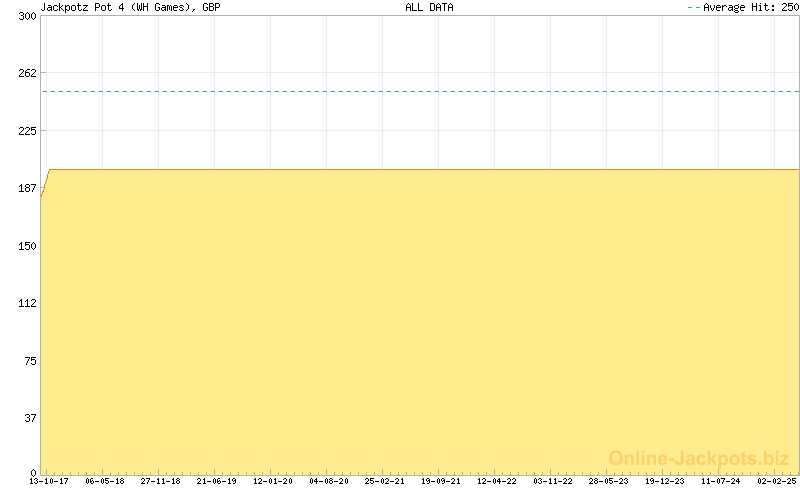Click the 300 value on the y-axis
This screenshot has height=490, width=800.
(x=26, y=15)
